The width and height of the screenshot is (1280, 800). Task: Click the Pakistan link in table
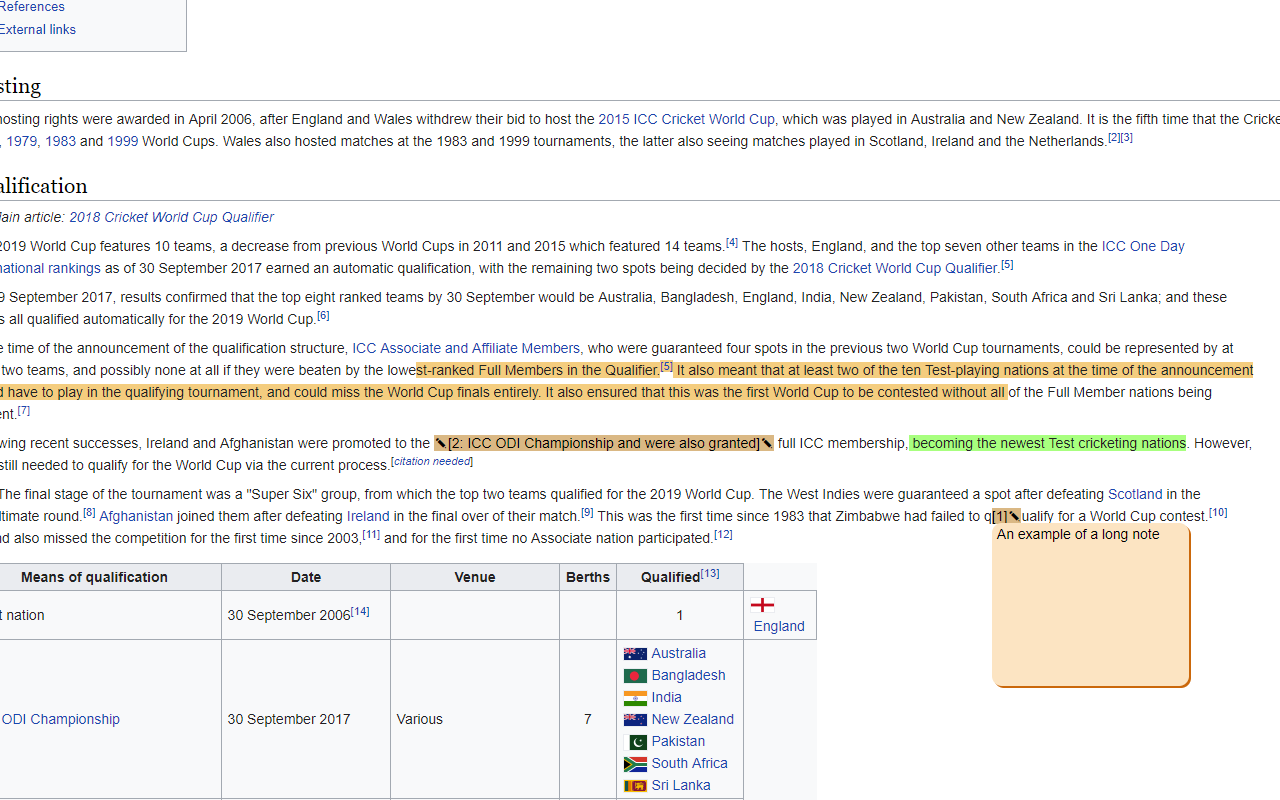tap(678, 741)
